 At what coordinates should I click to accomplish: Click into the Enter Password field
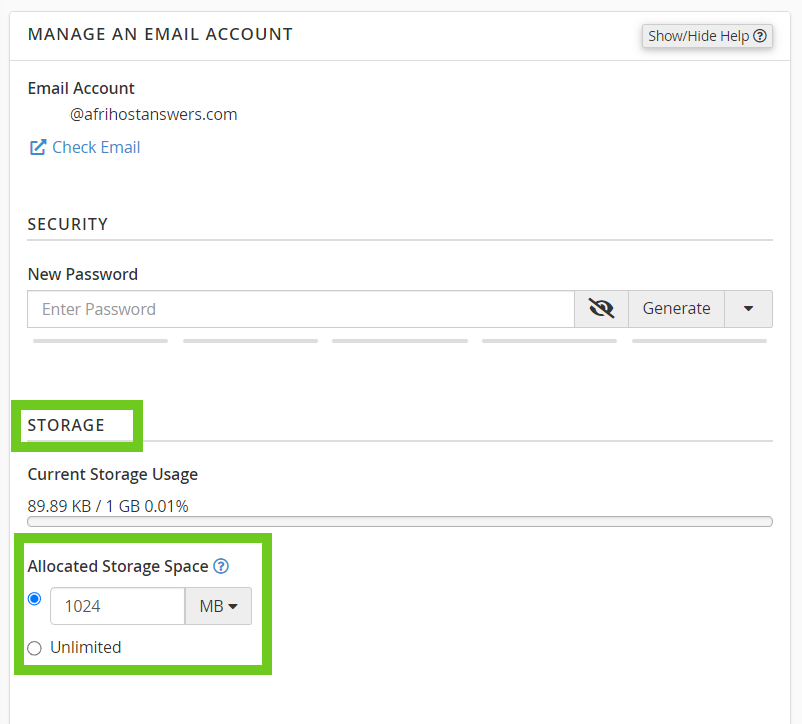coord(300,309)
